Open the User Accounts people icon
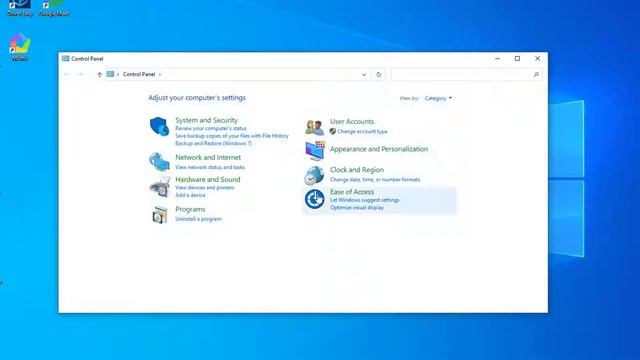The image size is (640, 360). tap(314, 127)
